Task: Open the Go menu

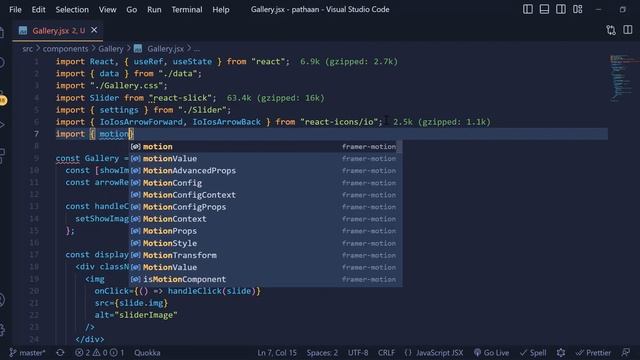Action: point(131,9)
